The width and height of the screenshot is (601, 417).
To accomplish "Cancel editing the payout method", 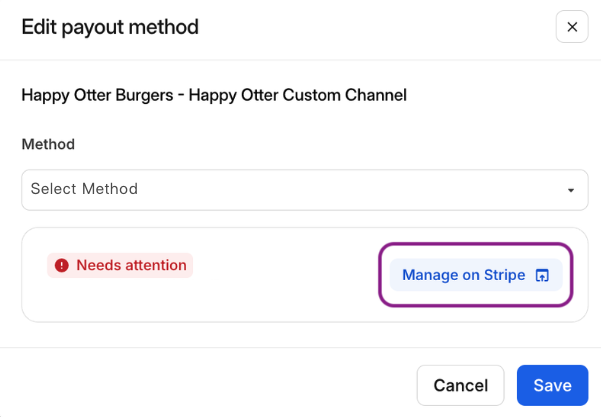I will pos(460,385).
